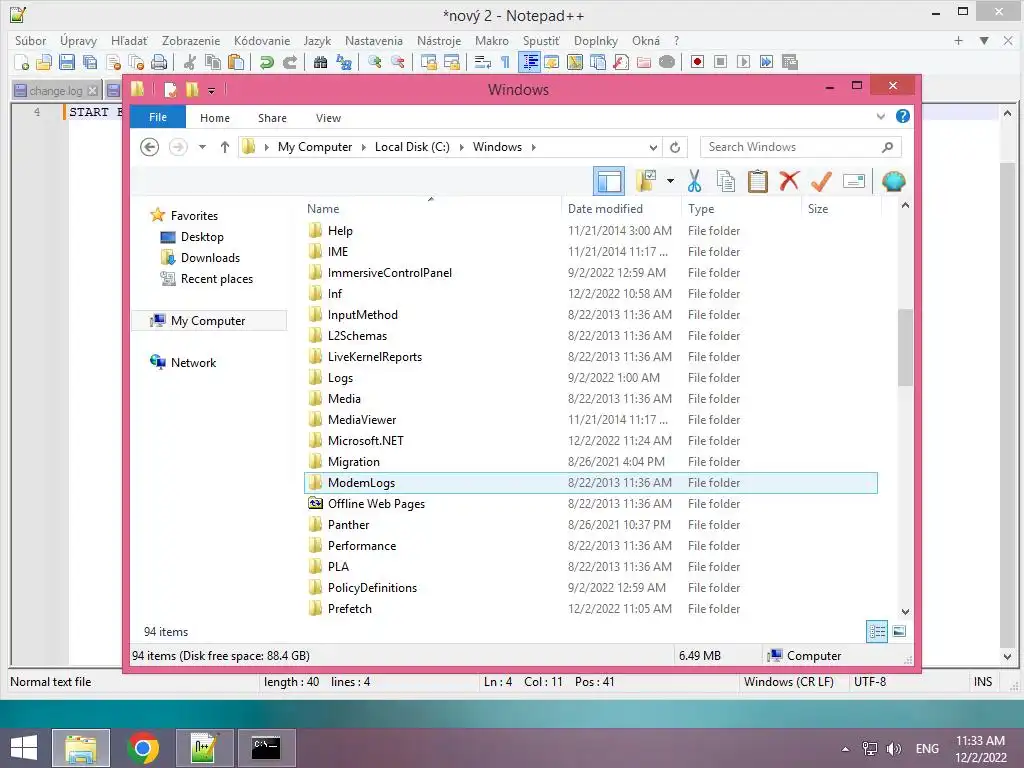Open the recent locations dropdown arrow
The width and height of the screenshot is (1024, 768).
point(202,147)
